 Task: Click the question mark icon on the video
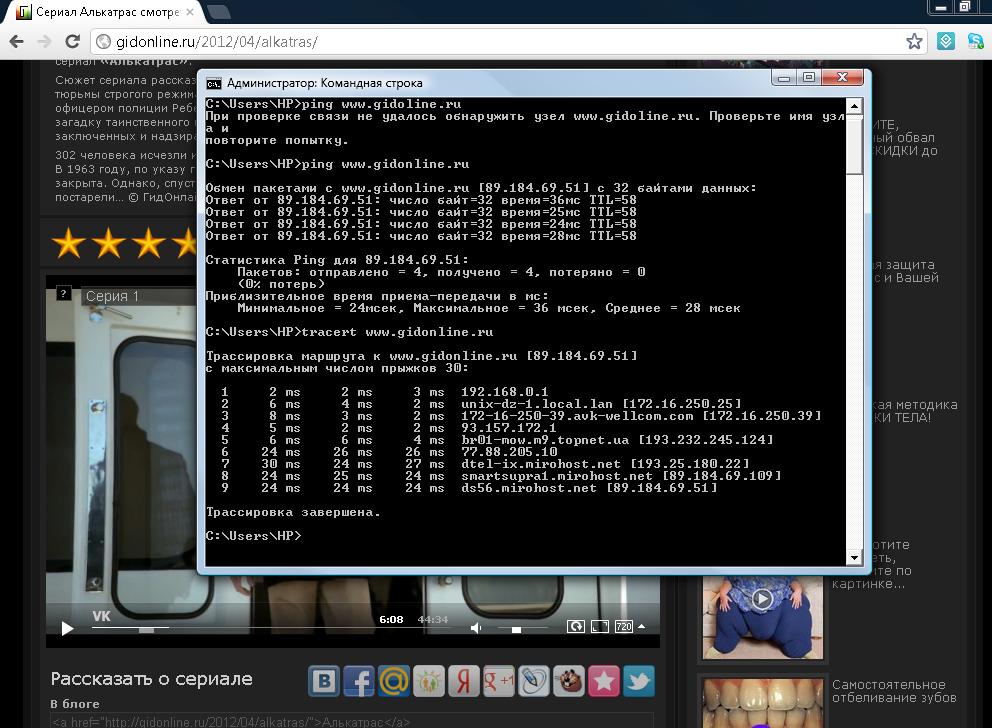(63, 293)
